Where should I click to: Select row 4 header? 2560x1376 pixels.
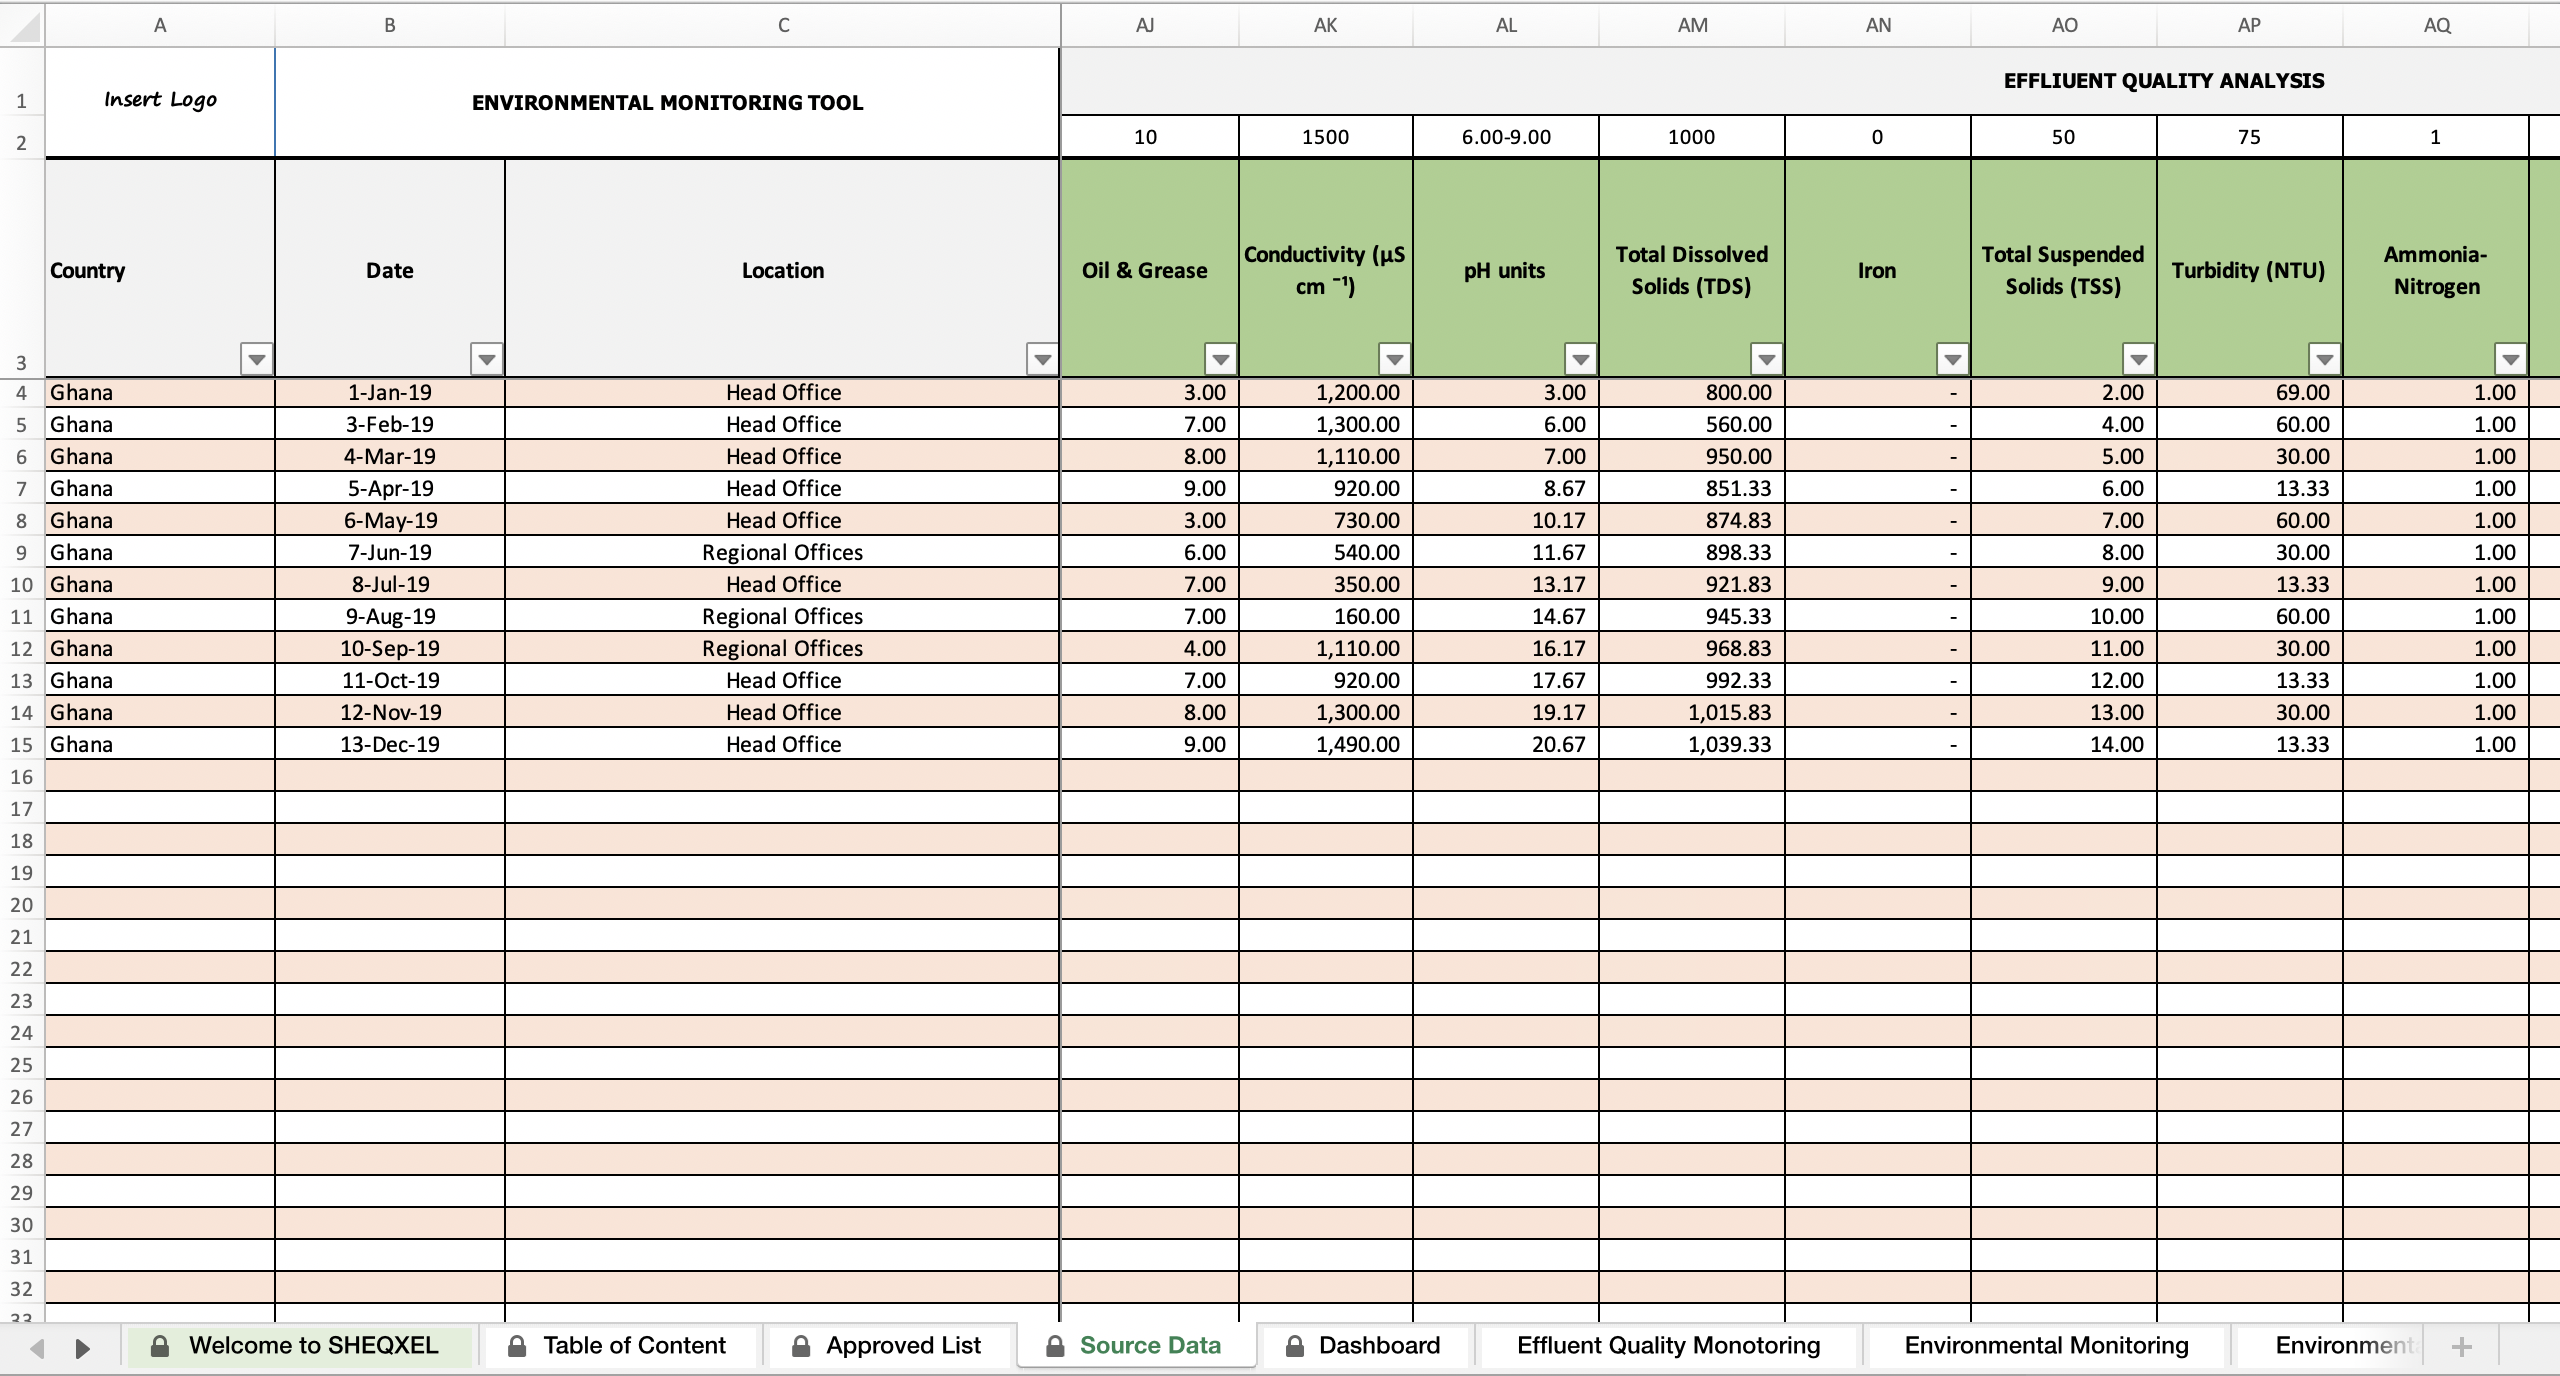tap(22, 393)
